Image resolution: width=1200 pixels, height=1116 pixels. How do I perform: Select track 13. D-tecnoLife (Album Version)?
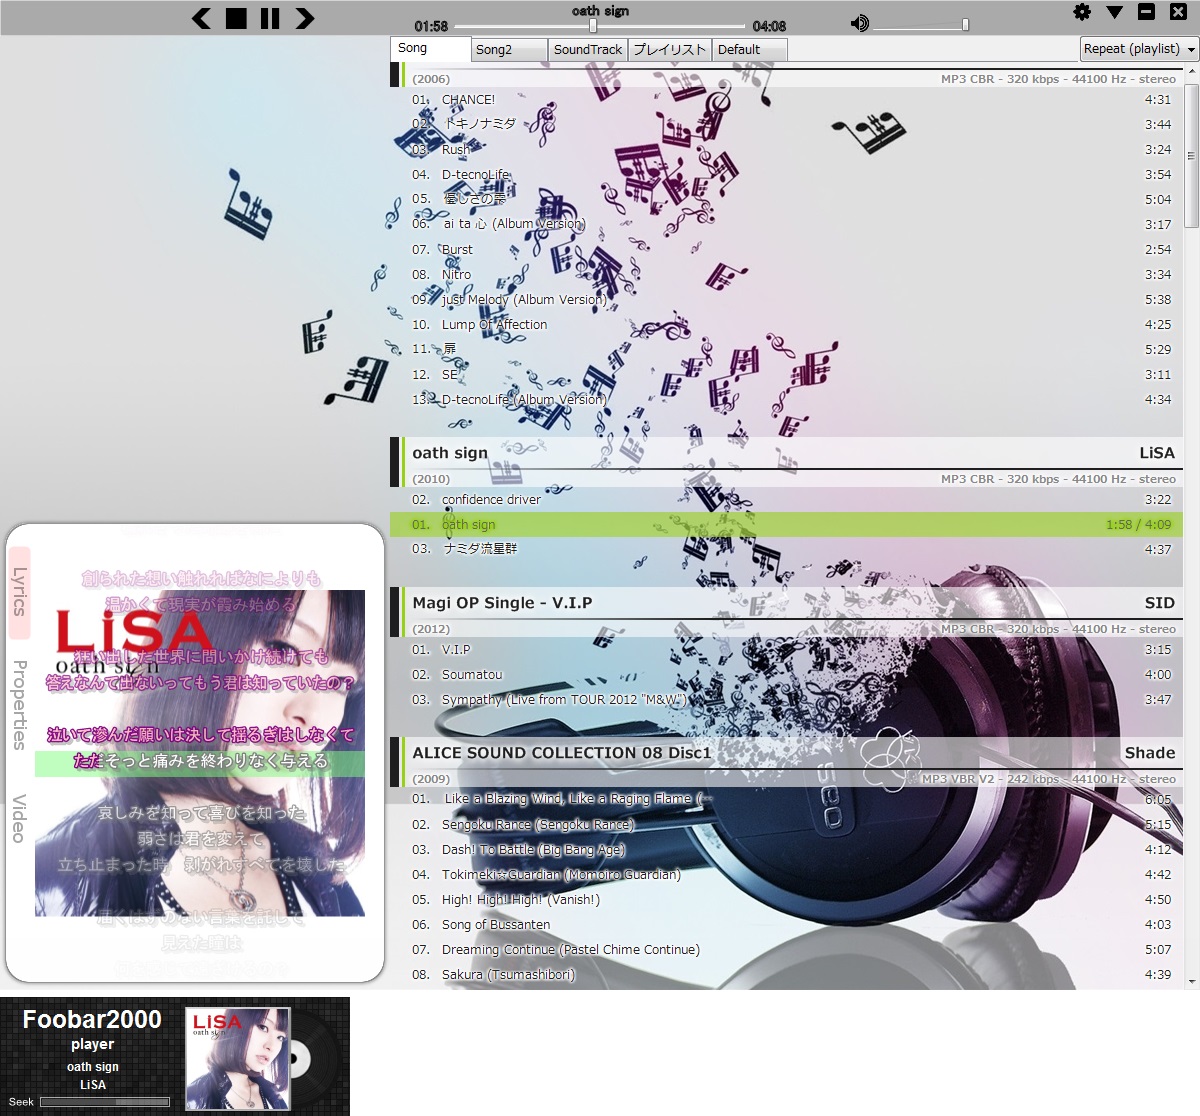(x=786, y=399)
